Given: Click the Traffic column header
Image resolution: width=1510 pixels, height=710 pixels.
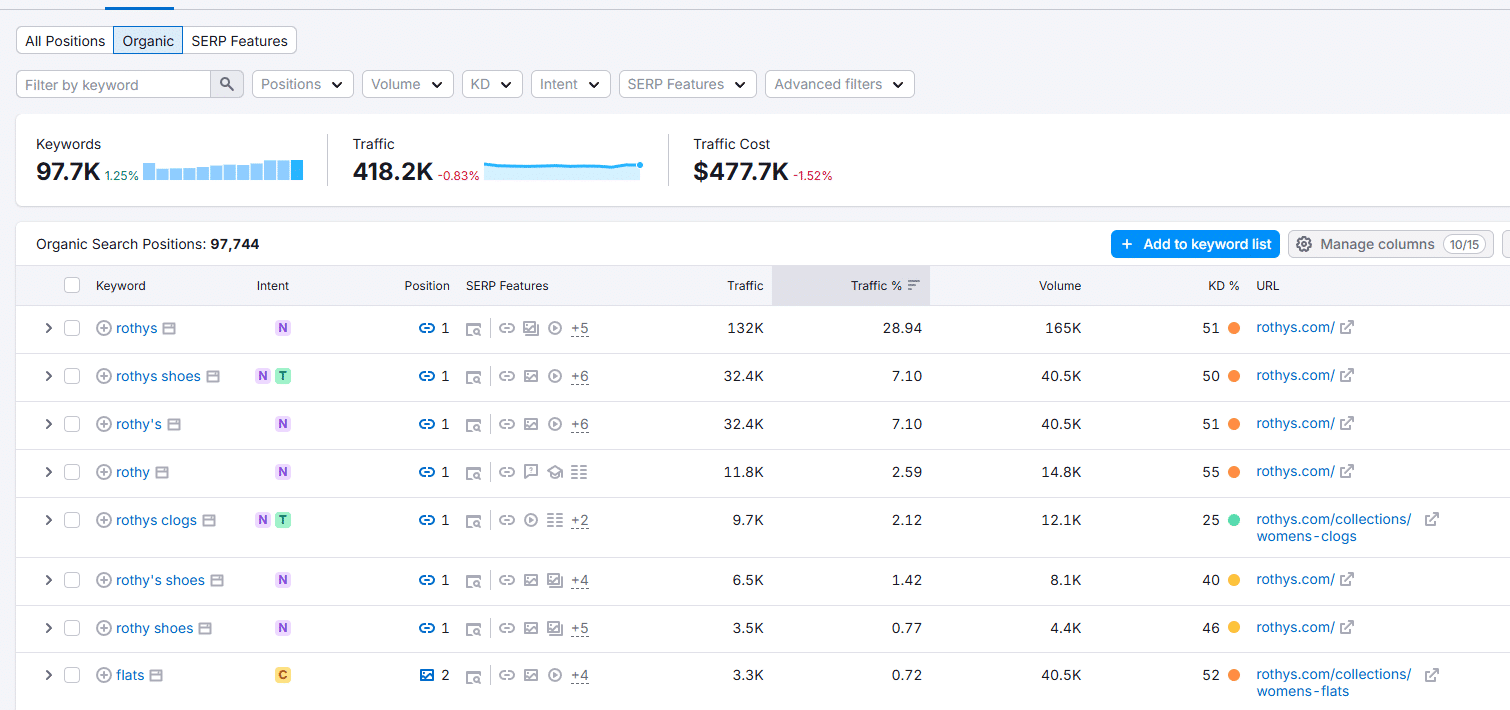Looking at the screenshot, I should coord(745,285).
